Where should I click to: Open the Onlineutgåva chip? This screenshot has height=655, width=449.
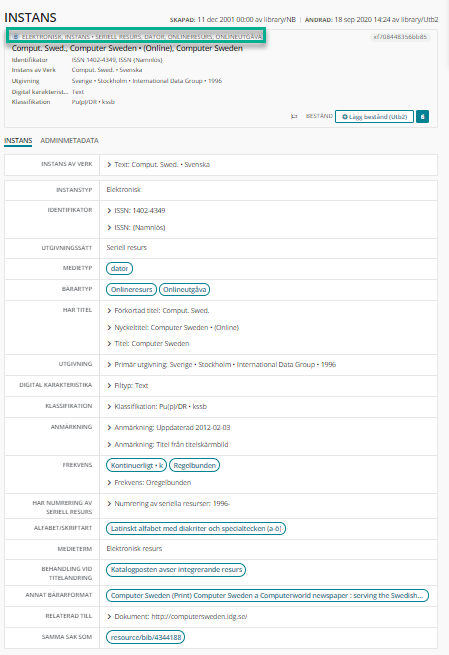point(184,289)
